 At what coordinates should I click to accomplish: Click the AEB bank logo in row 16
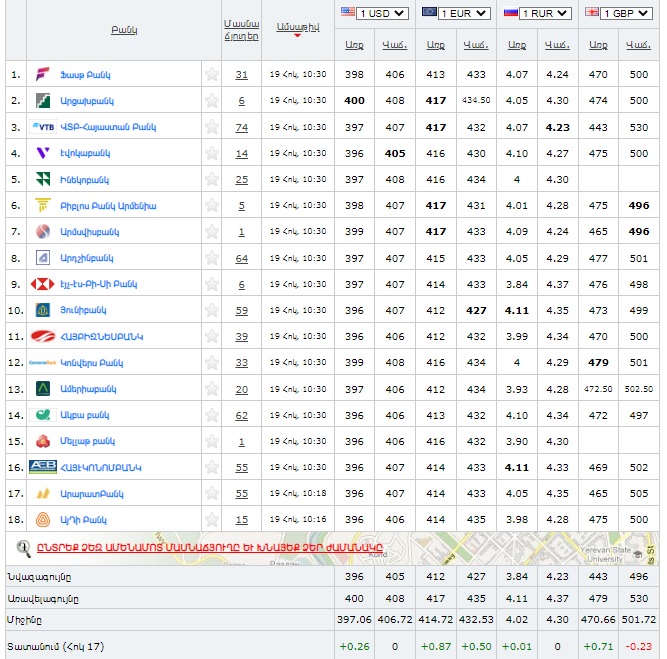pyautogui.click(x=43, y=467)
